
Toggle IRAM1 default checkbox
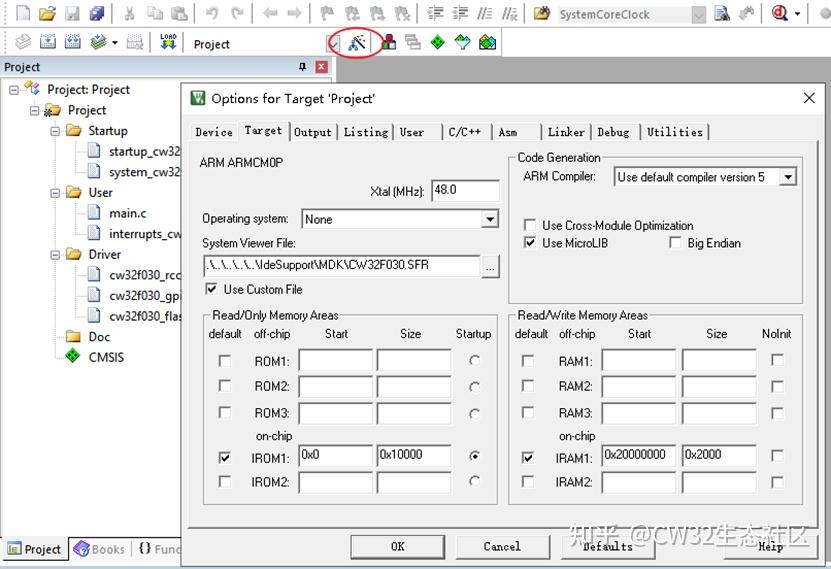(x=528, y=457)
